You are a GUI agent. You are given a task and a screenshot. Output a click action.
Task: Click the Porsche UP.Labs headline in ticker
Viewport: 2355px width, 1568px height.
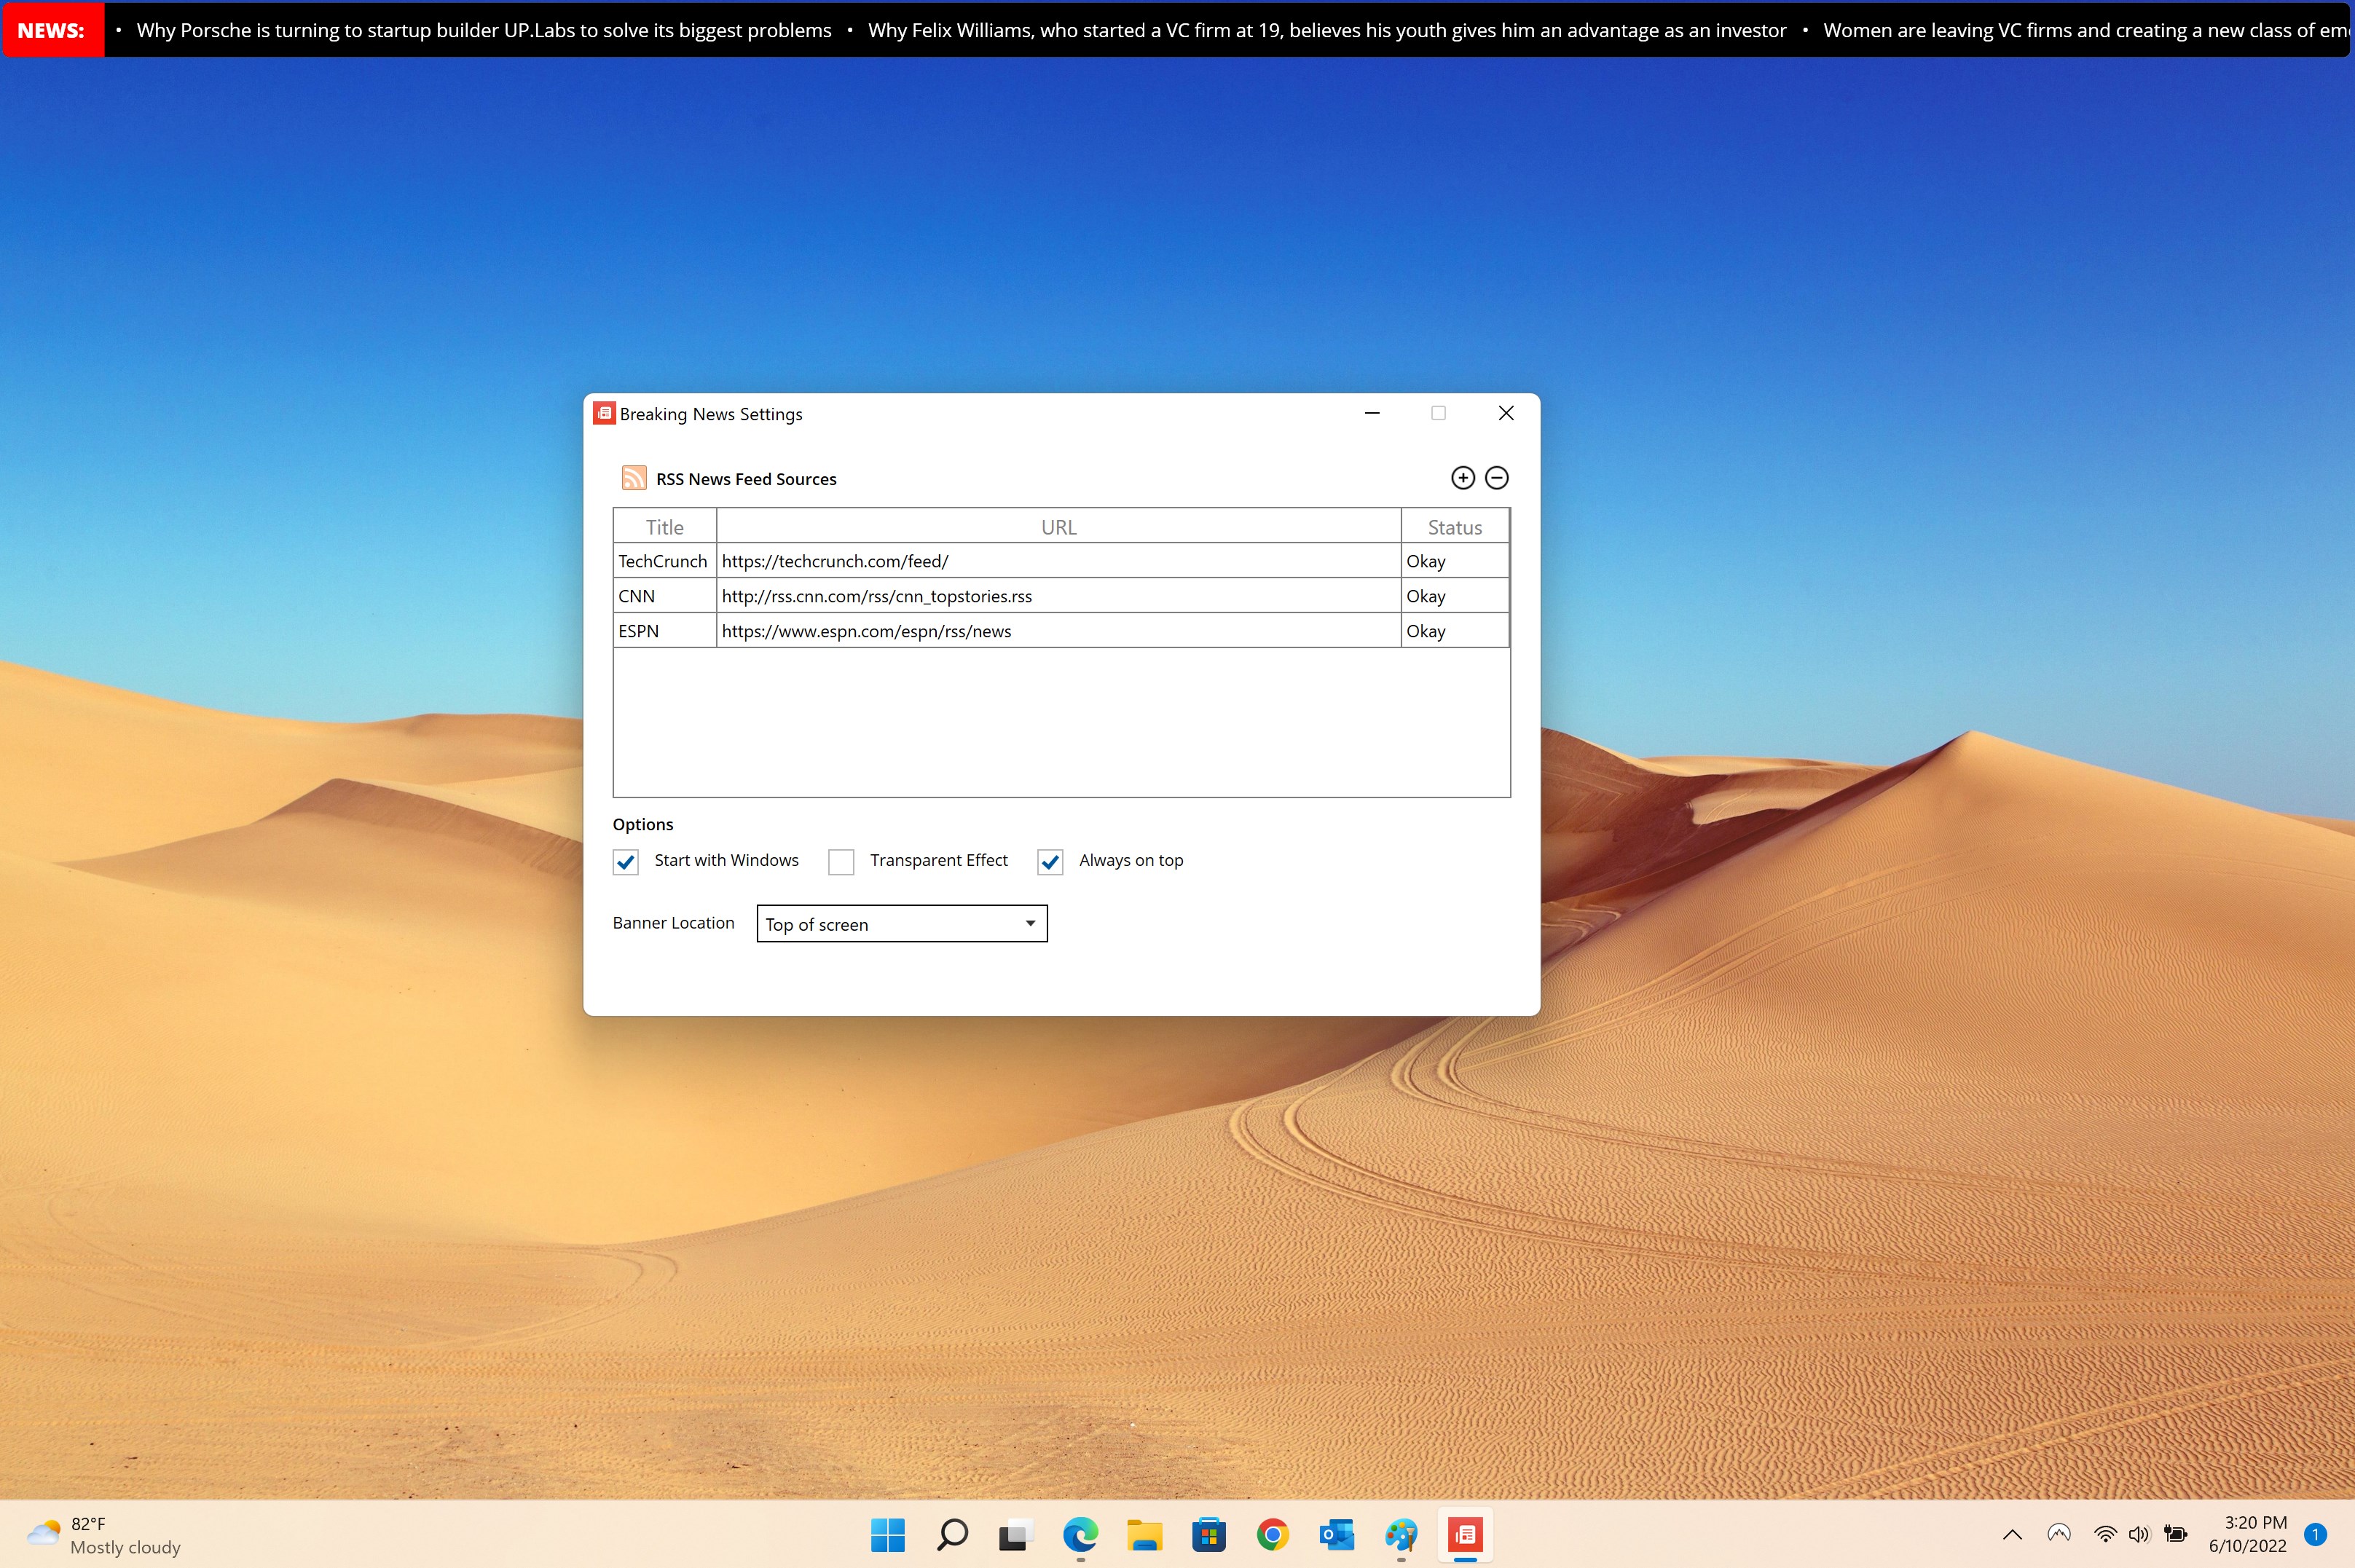pyautogui.click(x=484, y=31)
